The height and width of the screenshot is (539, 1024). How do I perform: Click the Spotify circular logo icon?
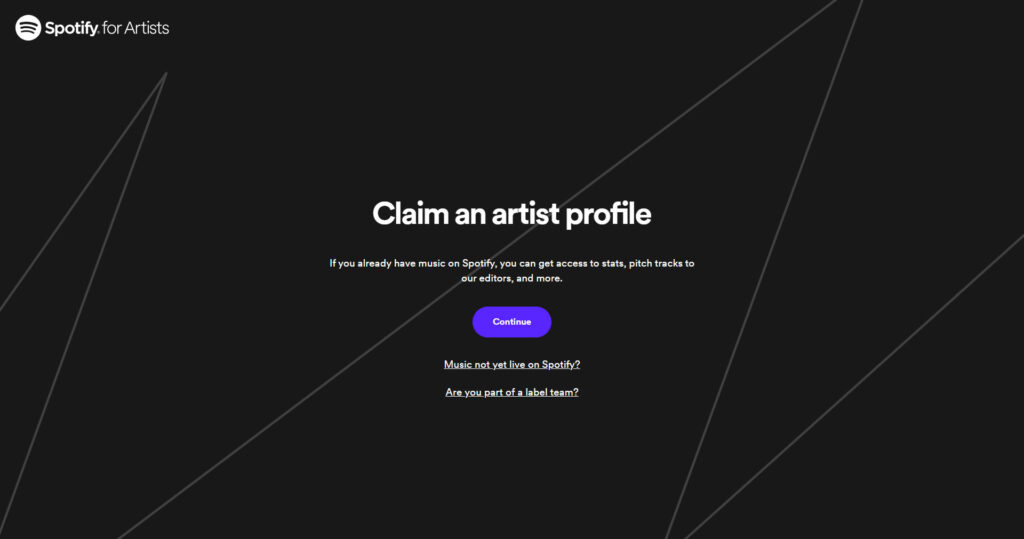coord(28,27)
